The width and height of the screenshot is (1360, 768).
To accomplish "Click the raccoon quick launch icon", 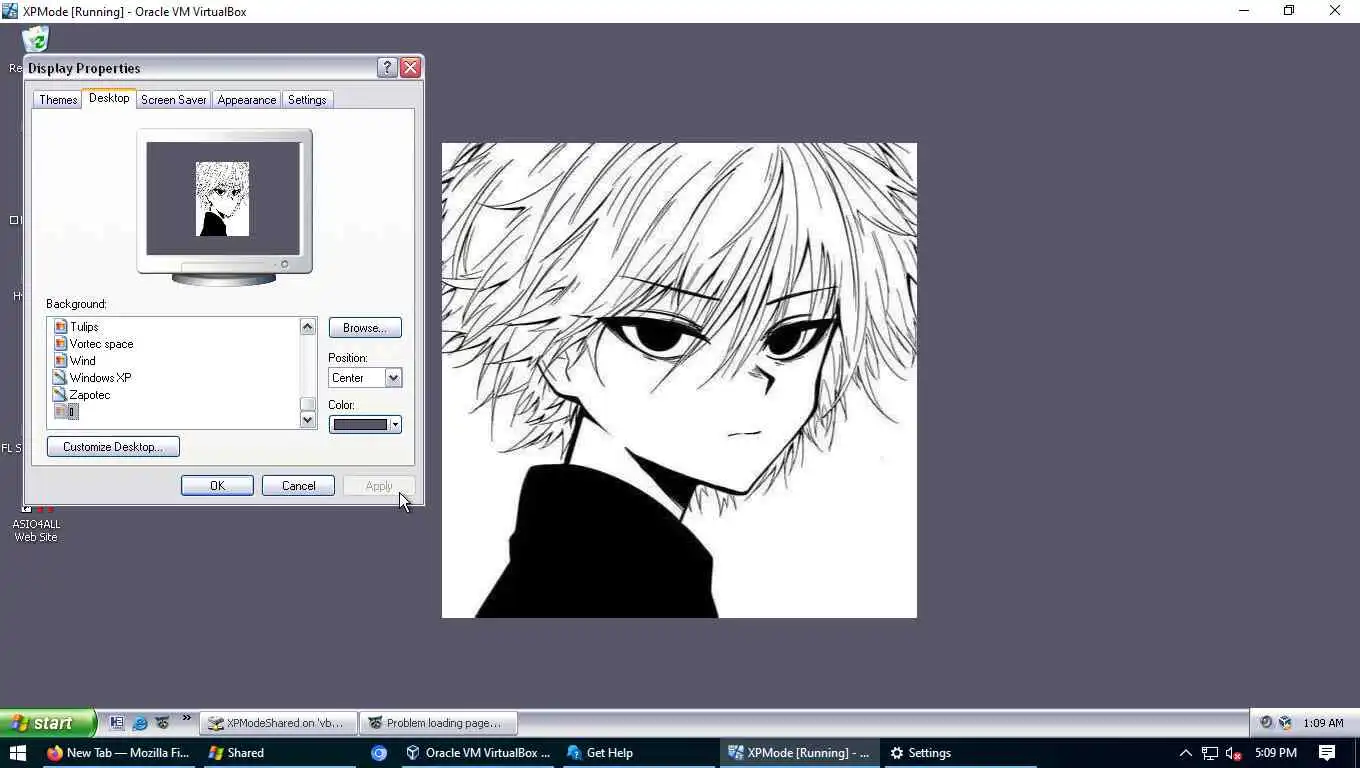I will tap(162, 722).
